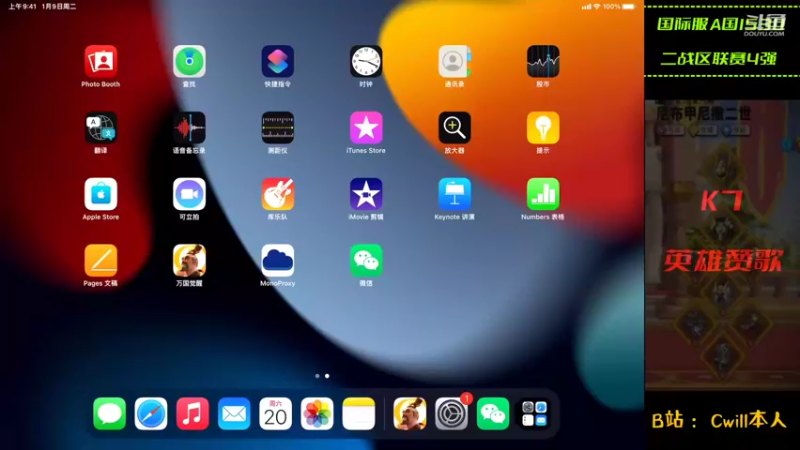
Task: Open Pages 文稿 app
Action: click(101, 260)
